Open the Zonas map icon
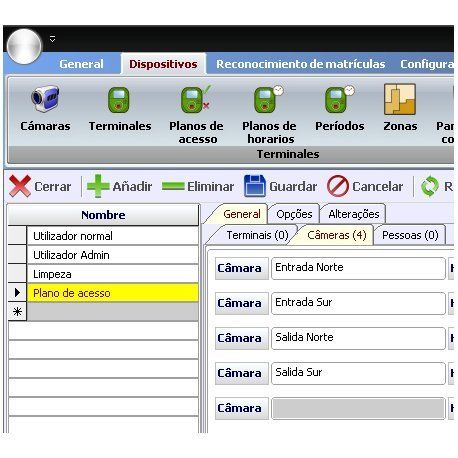The width and height of the screenshot is (458, 458). tap(400, 108)
